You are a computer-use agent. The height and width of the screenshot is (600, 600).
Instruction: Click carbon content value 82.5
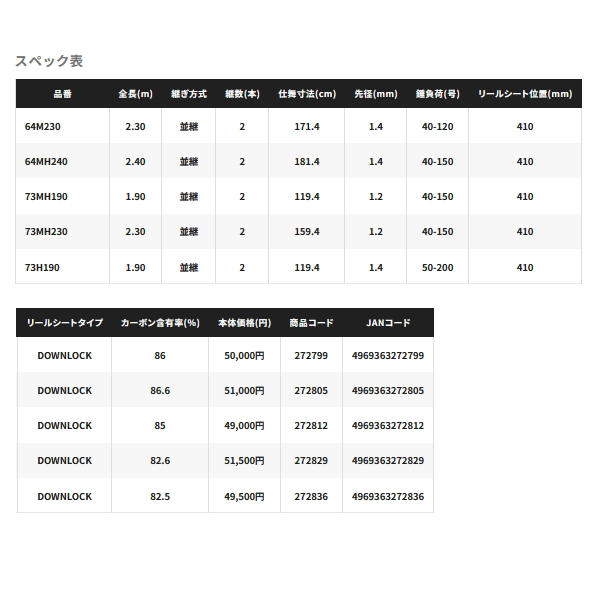click(x=160, y=497)
